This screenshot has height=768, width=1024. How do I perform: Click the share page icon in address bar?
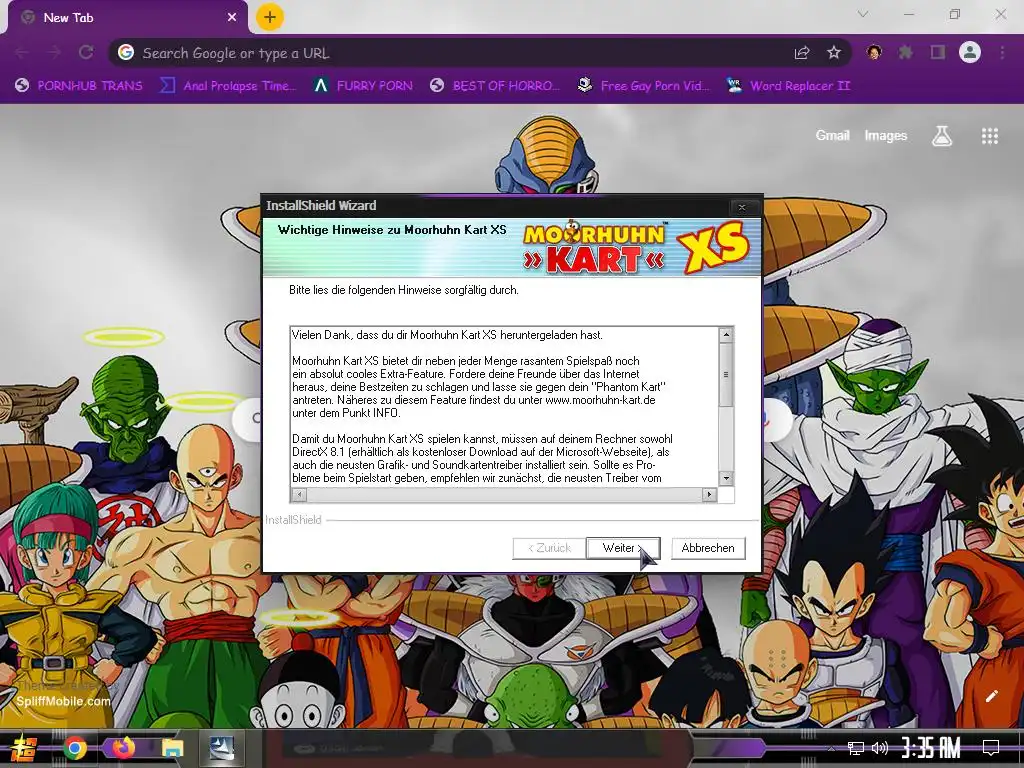click(802, 53)
